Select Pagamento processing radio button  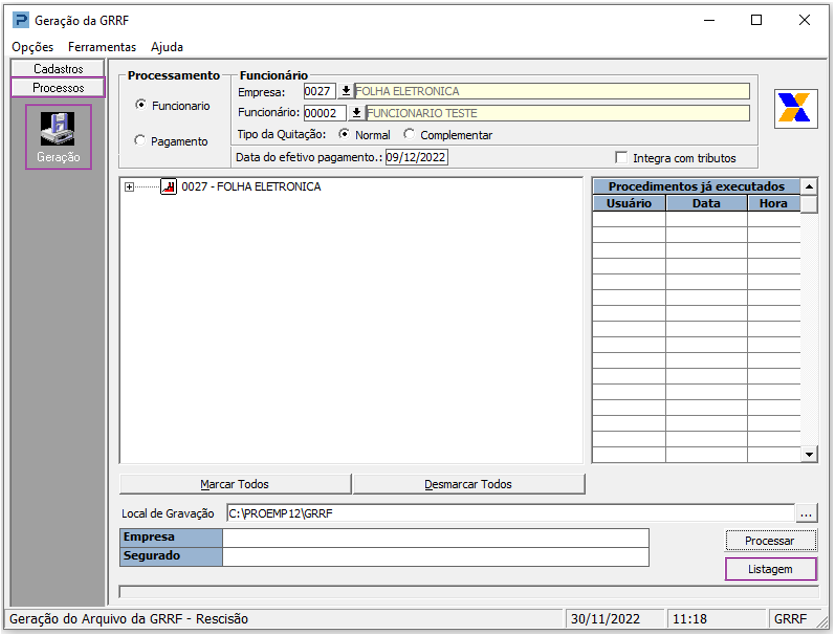[141, 141]
